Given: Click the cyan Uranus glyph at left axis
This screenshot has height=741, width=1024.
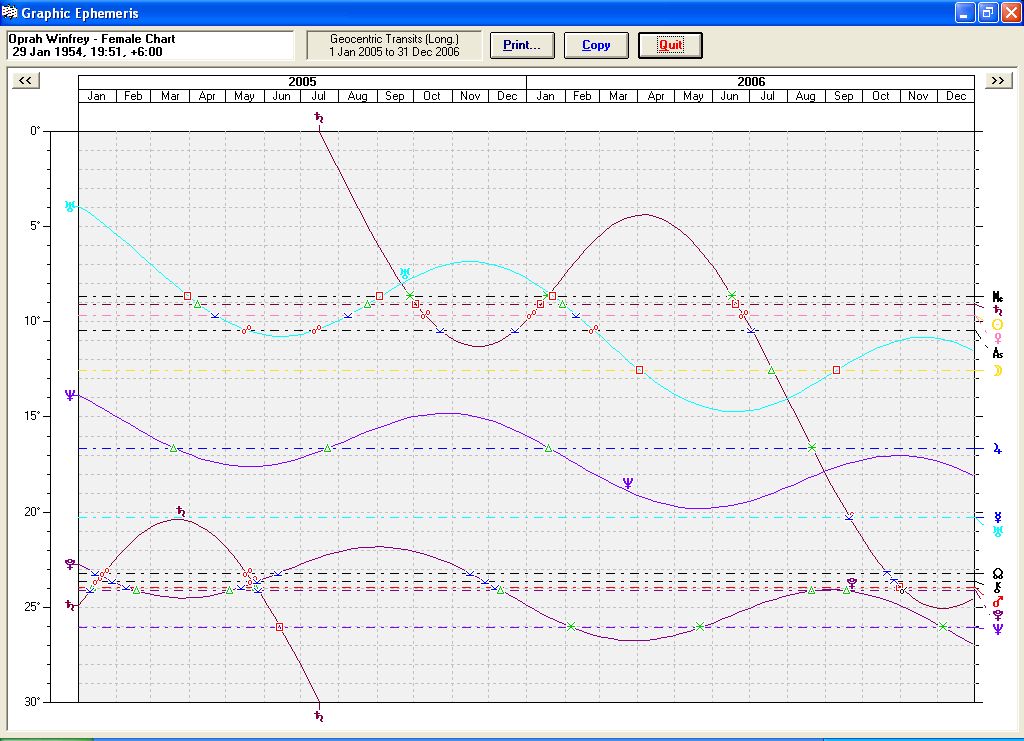Looking at the screenshot, I should click(69, 206).
